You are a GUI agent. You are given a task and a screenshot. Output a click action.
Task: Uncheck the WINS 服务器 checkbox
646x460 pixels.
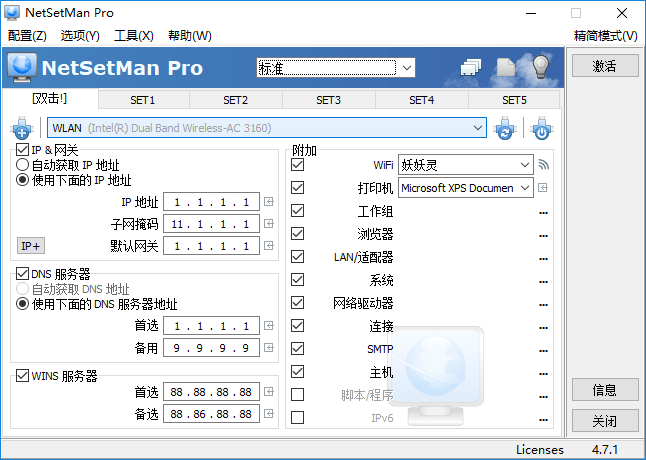coord(22,376)
